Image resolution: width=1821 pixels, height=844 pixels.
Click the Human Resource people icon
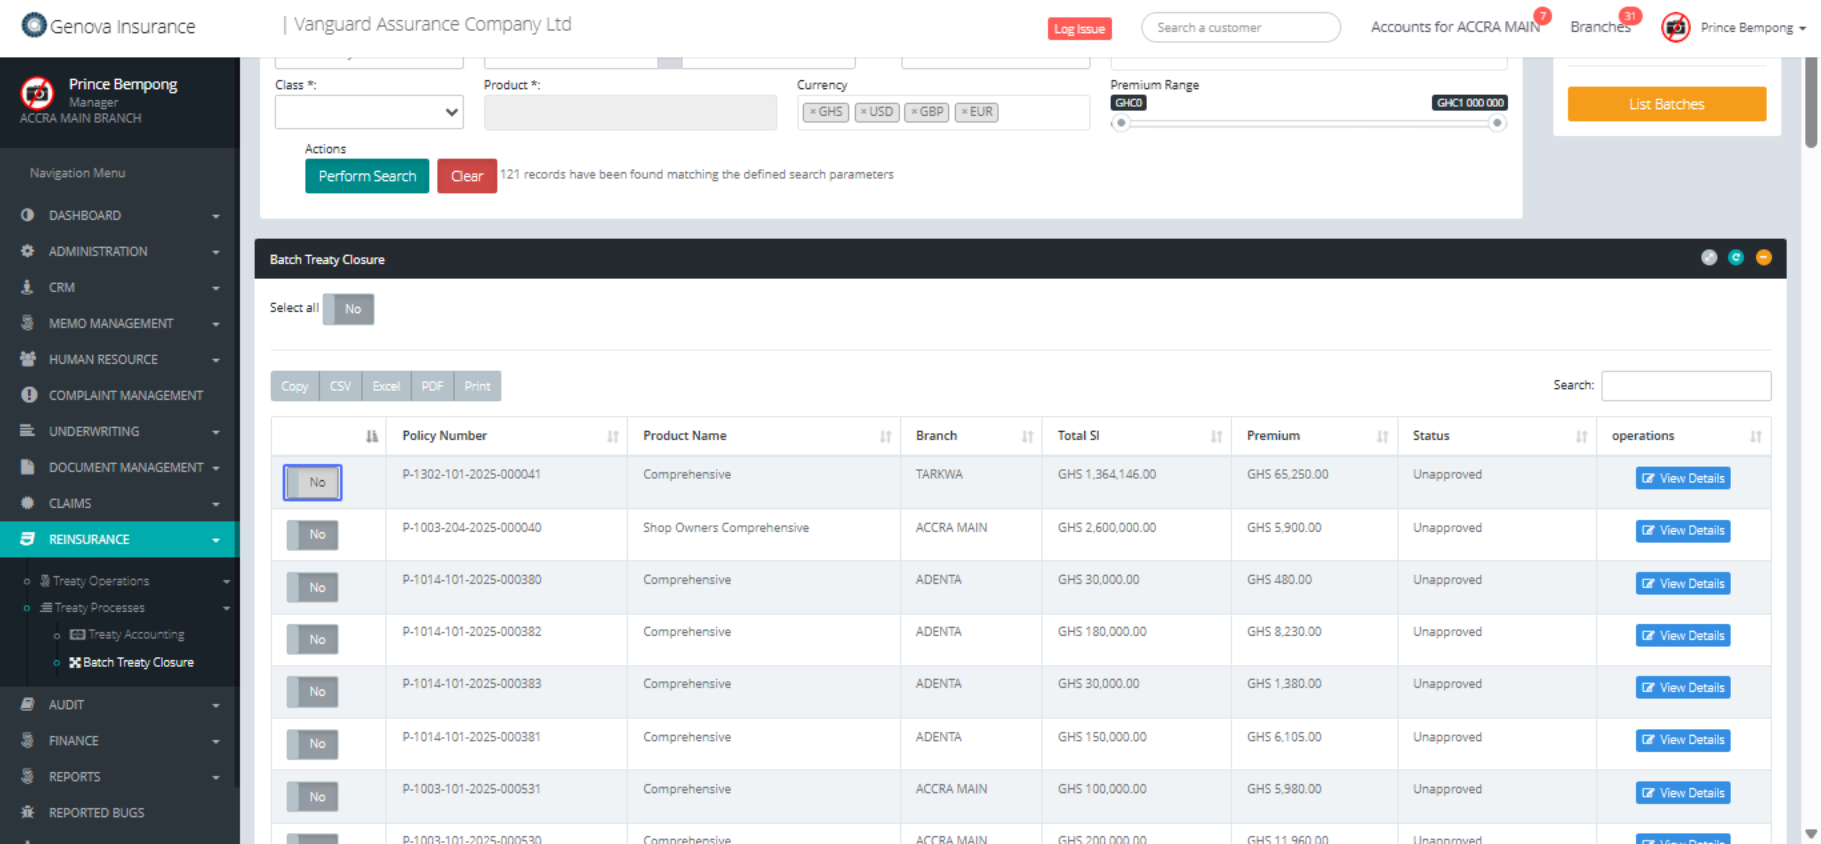coord(28,359)
